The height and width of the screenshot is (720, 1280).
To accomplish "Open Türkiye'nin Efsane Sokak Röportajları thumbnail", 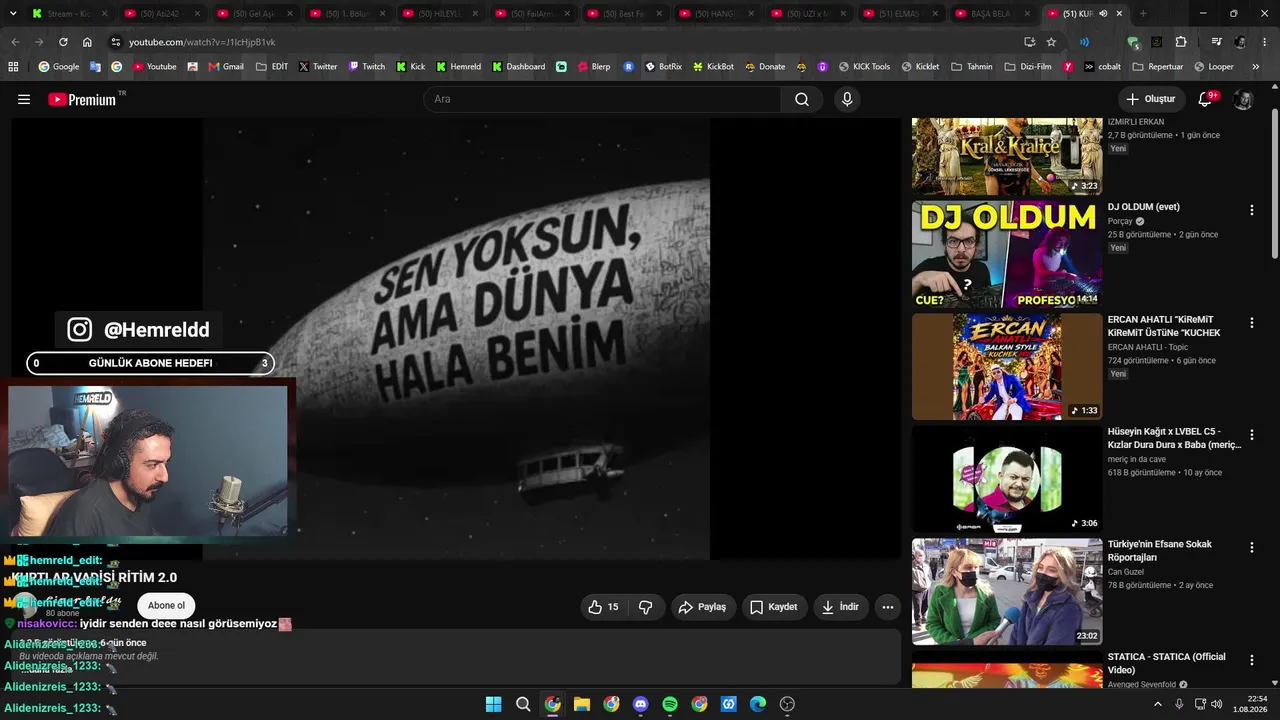I will [1007, 592].
